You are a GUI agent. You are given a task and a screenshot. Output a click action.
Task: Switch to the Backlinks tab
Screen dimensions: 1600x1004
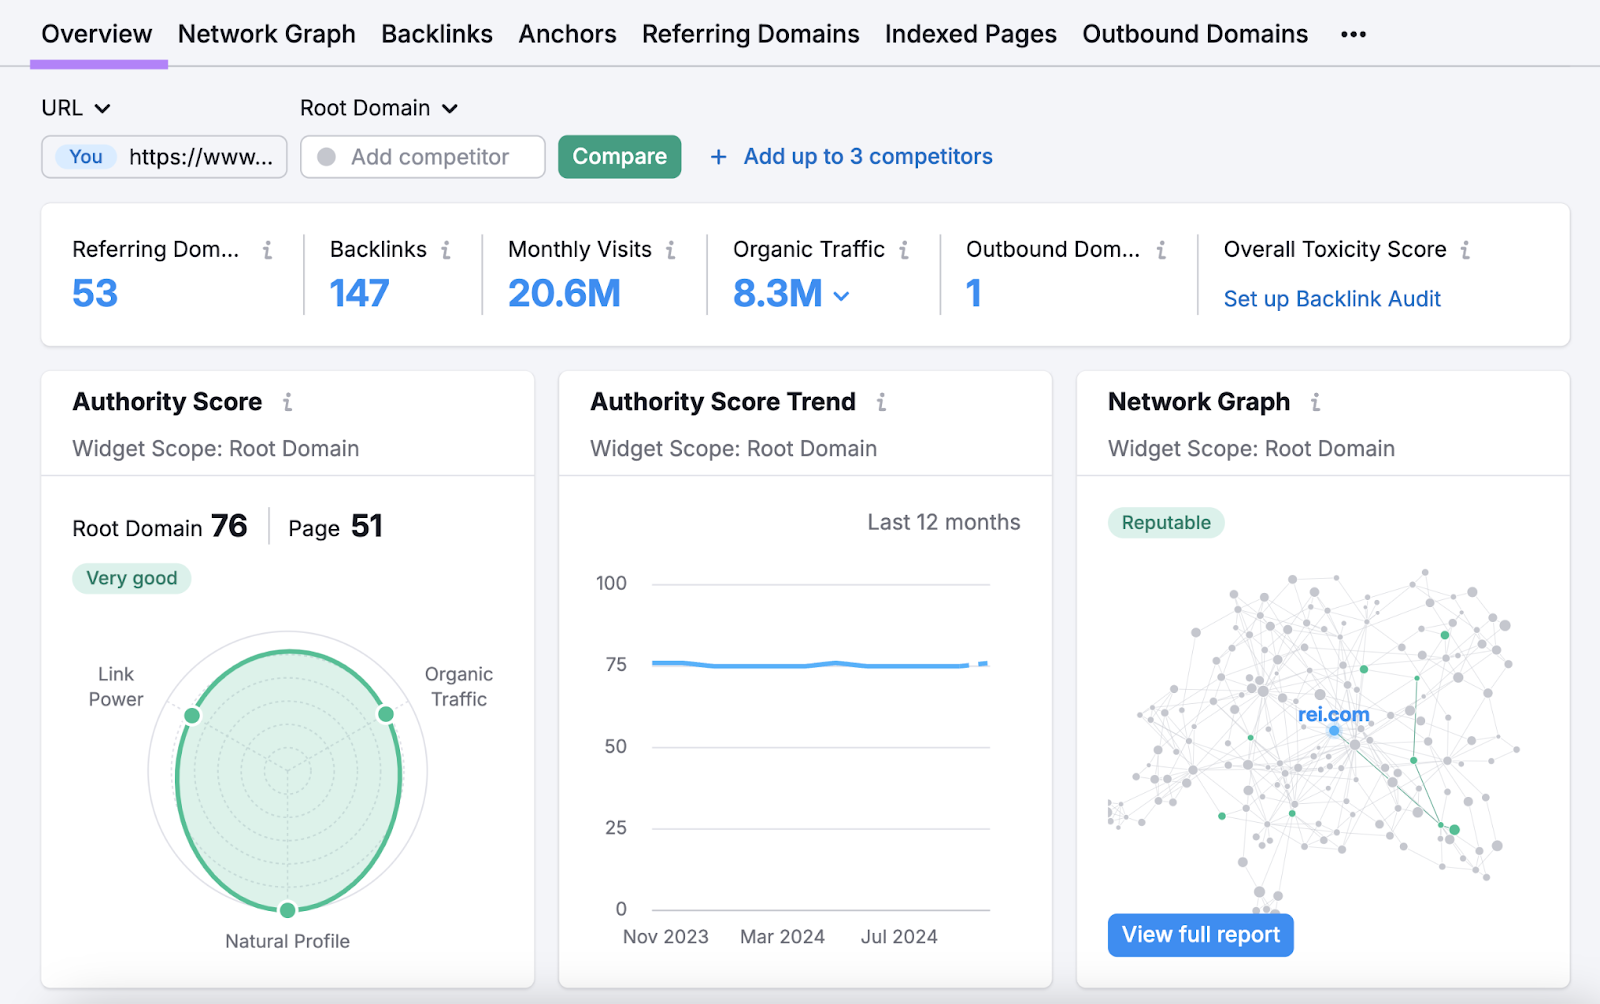point(437,33)
